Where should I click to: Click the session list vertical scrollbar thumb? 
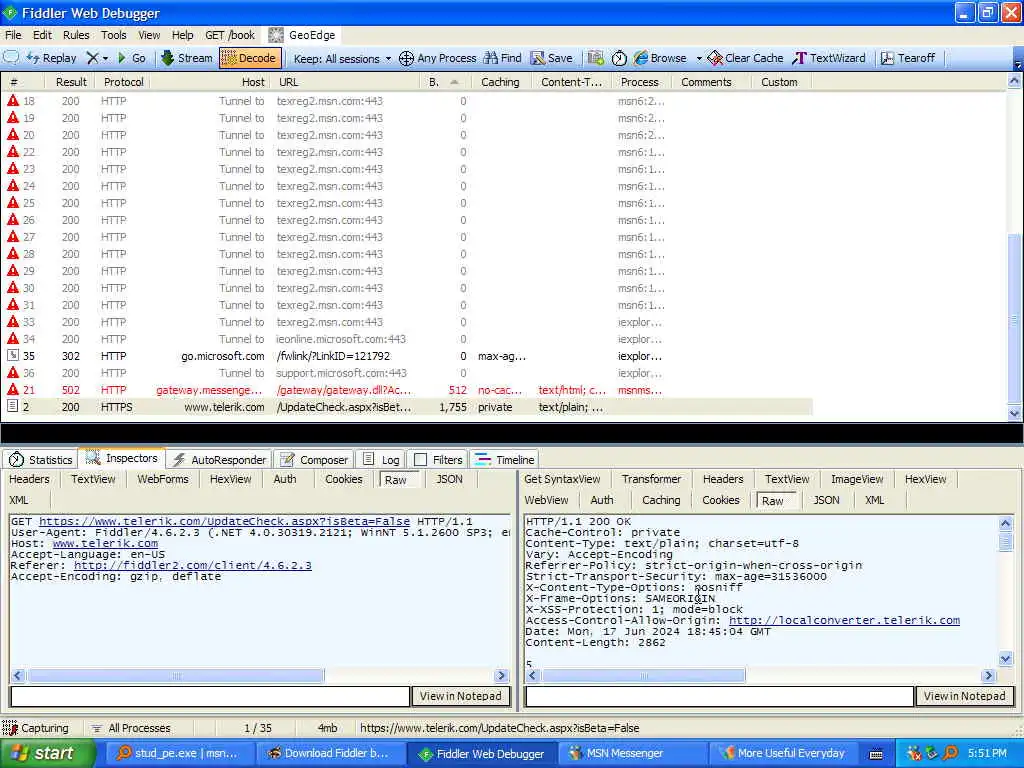point(1014,320)
